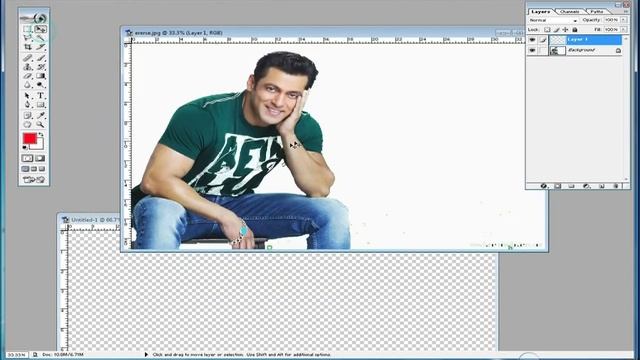The width and height of the screenshot is (640, 360).
Task: Switch to the Layers tab
Action: point(541,11)
